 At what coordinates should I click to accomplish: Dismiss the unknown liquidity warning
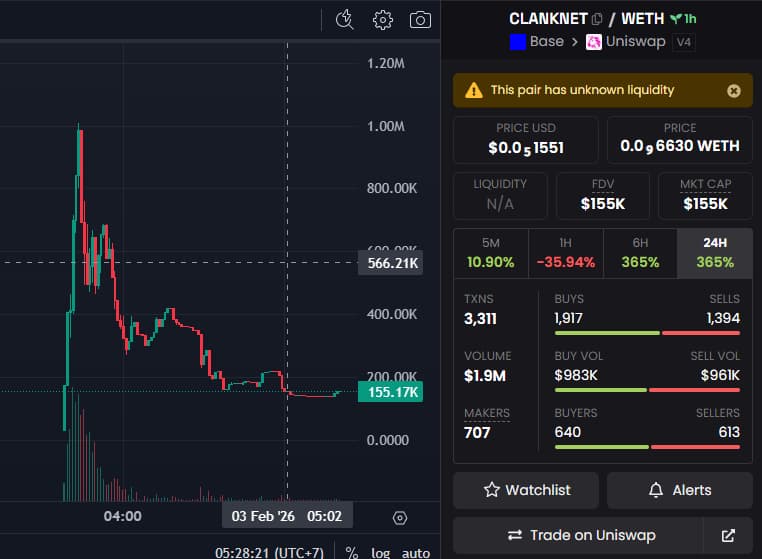click(x=733, y=91)
